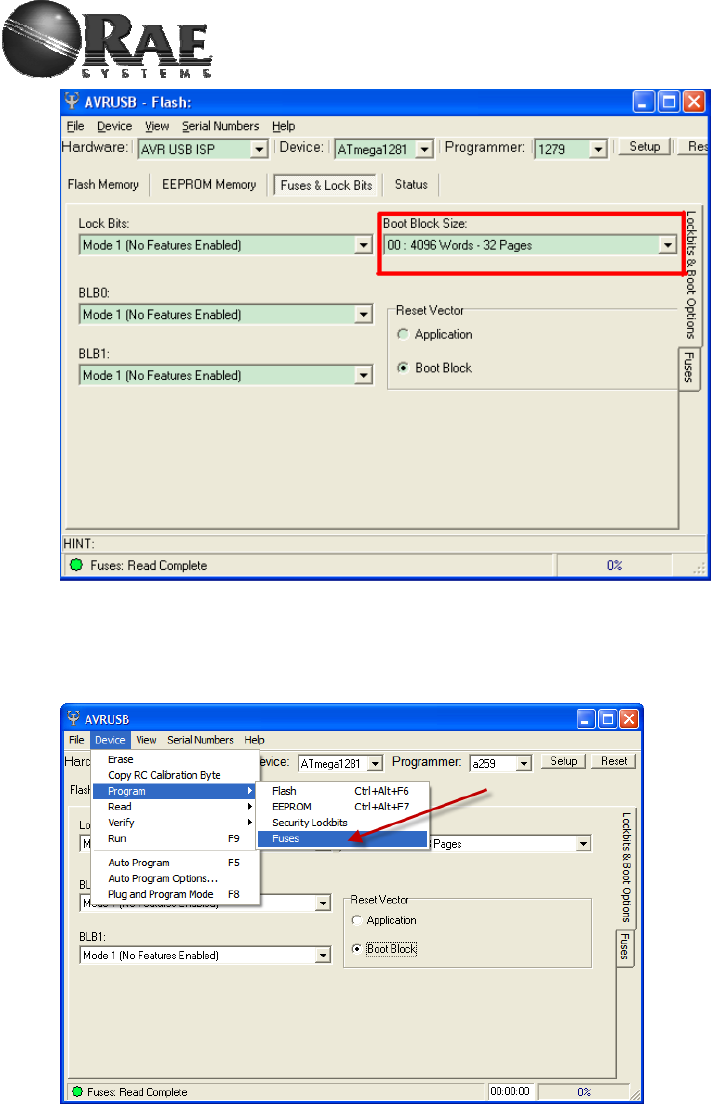Click Setup button in lower window
Viewport: 711px width, 1104px height.
(x=563, y=761)
